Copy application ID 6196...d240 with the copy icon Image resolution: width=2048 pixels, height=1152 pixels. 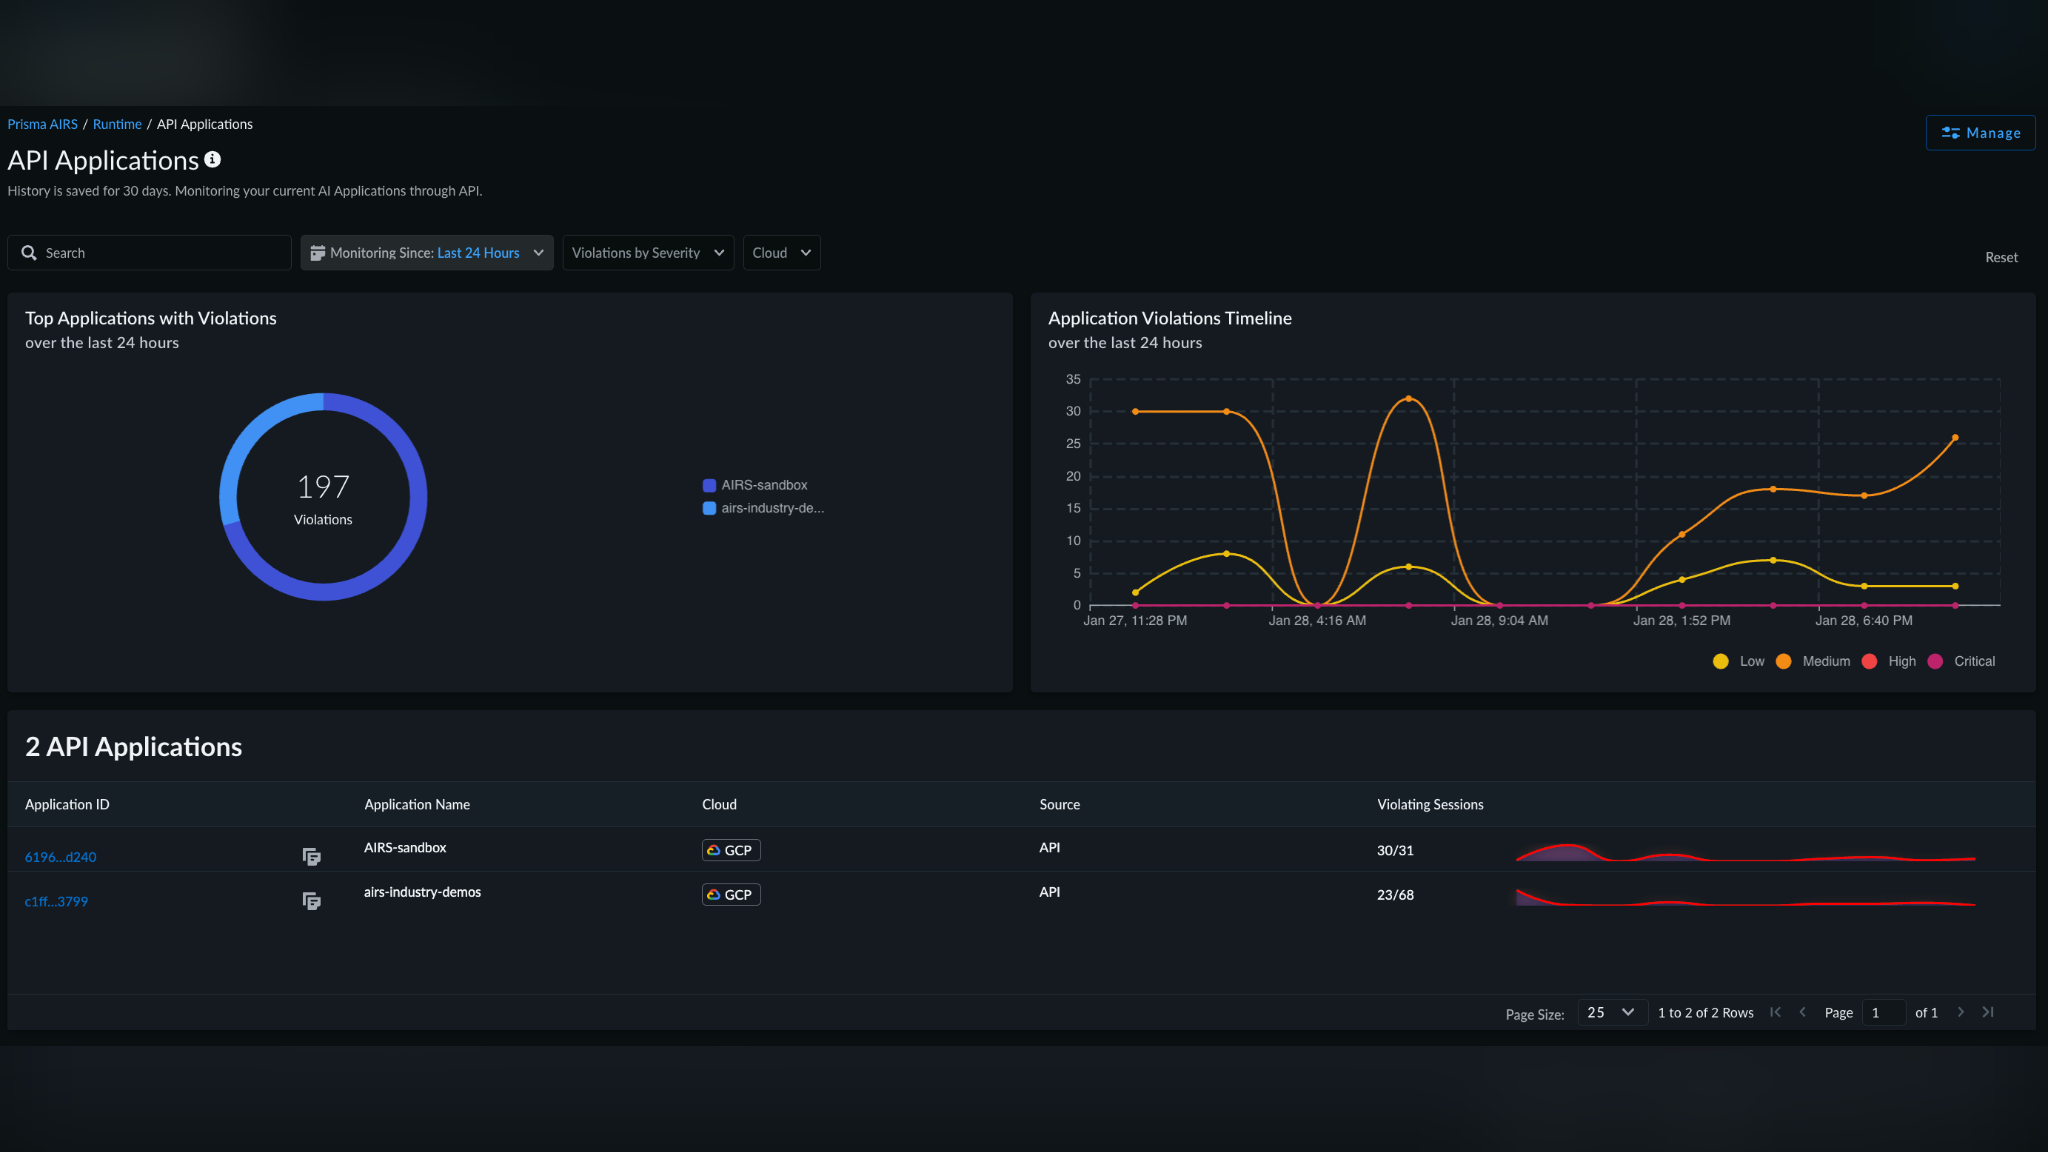coord(311,857)
